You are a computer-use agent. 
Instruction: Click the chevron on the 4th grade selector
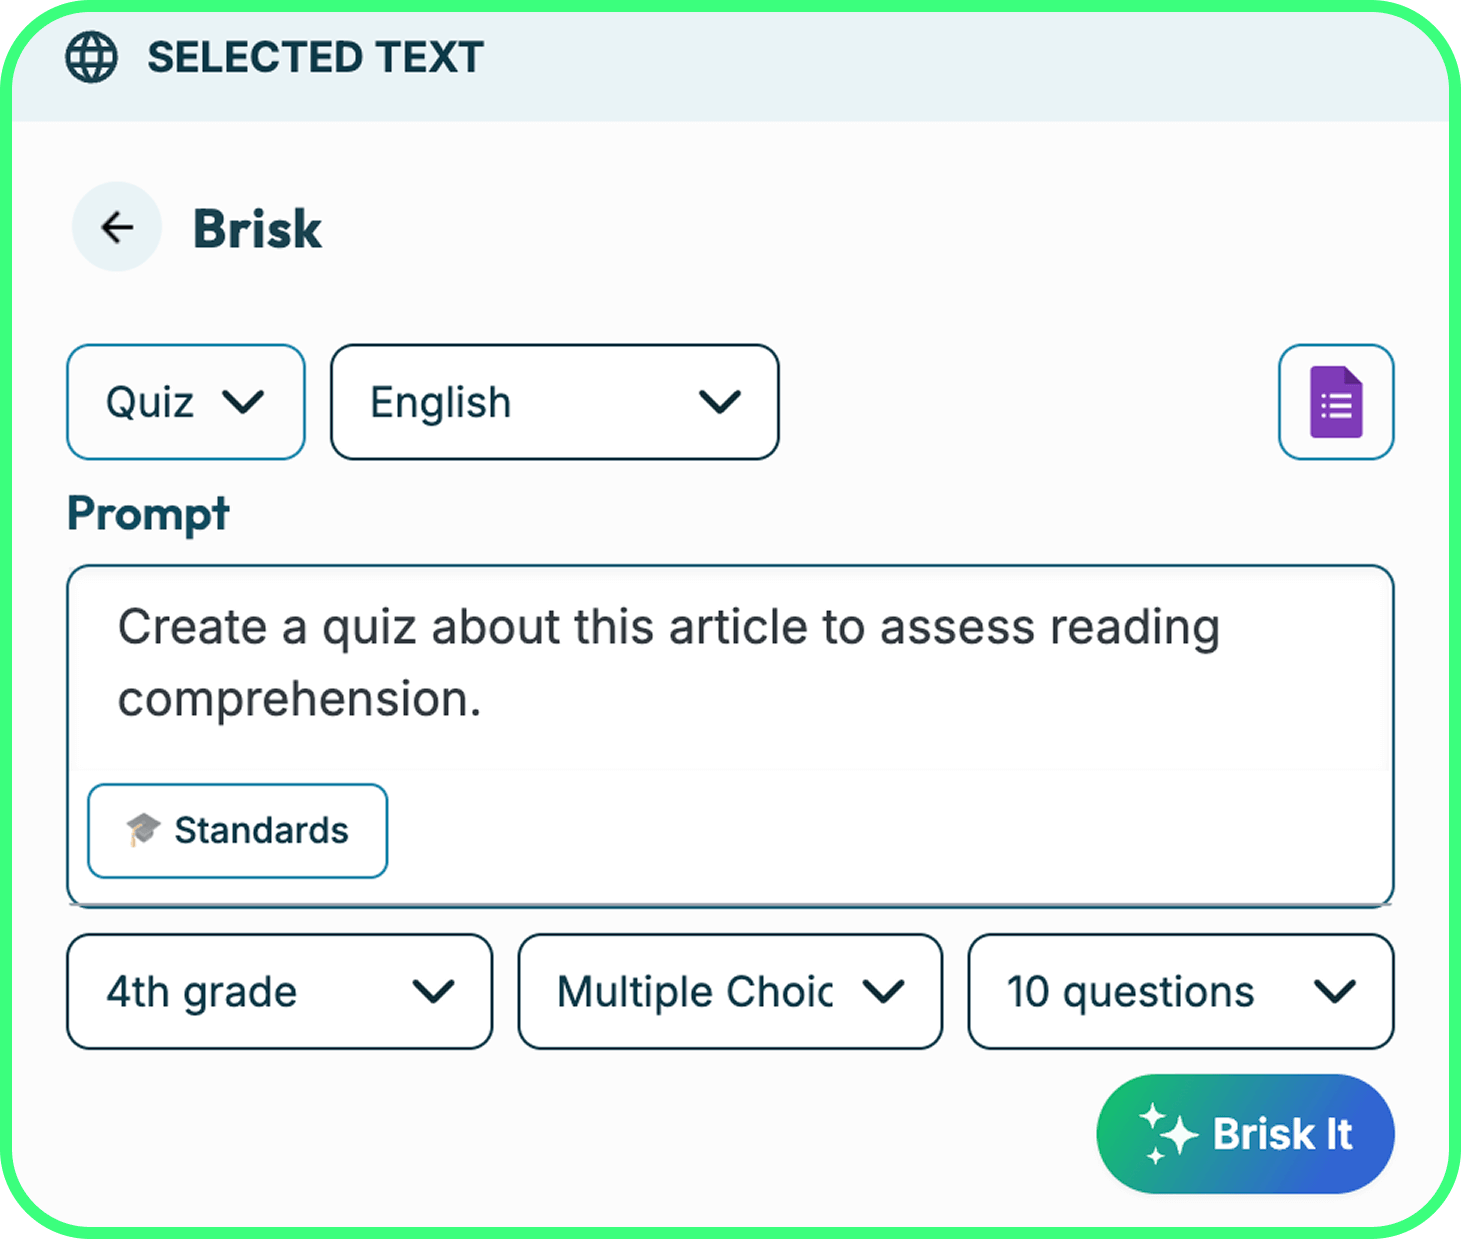coord(433,992)
